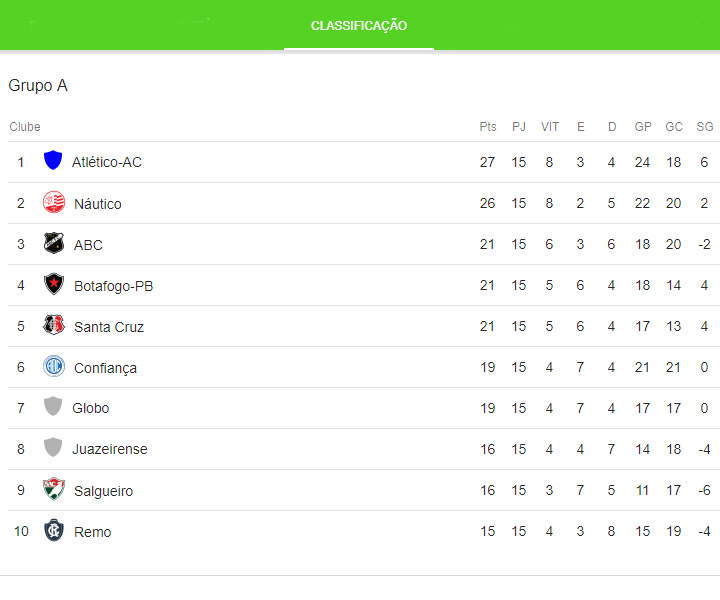720x600 pixels.
Task: Open the Remo team name
Action: point(93,532)
